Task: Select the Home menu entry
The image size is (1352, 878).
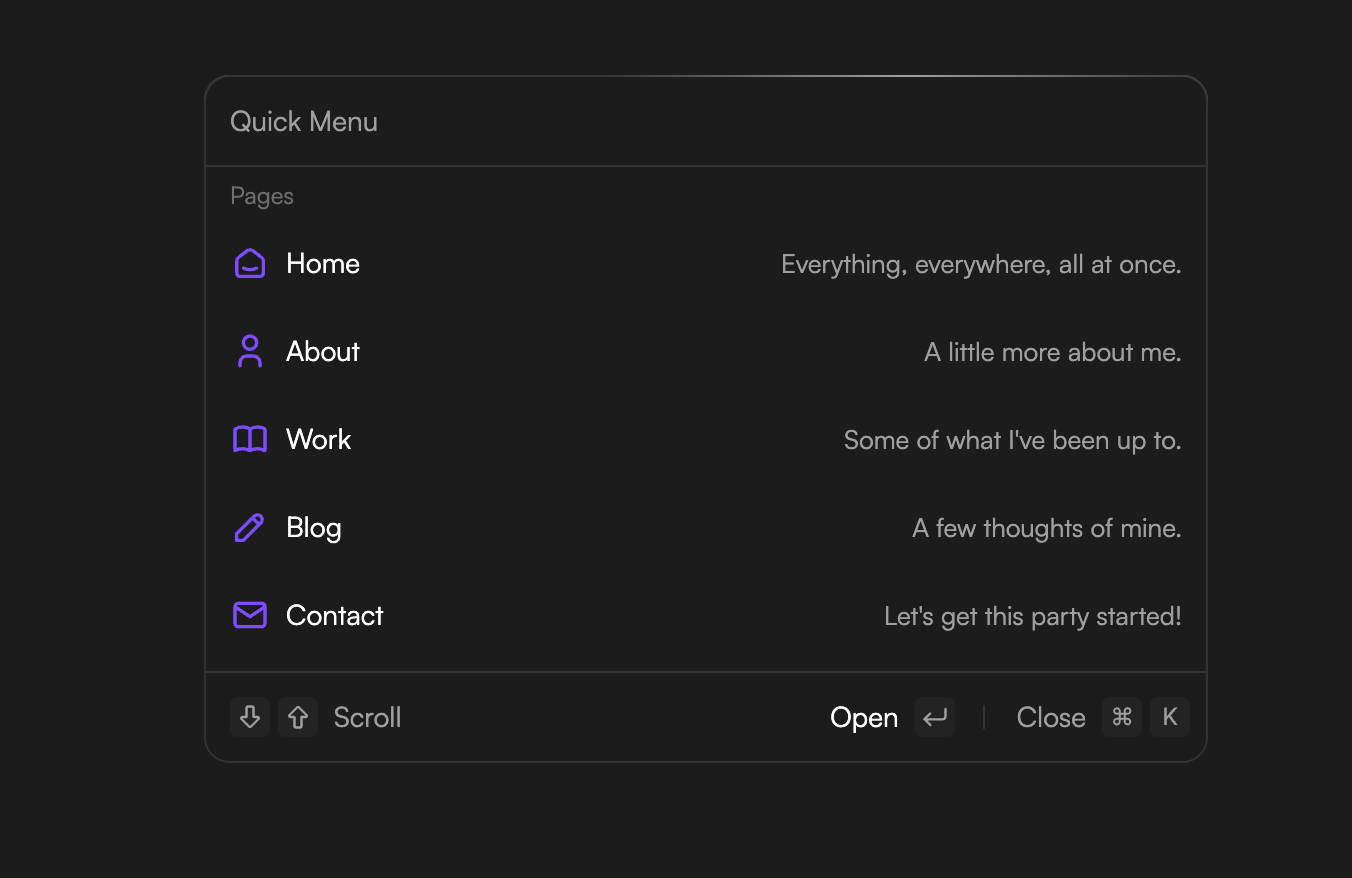Action: point(323,264)
